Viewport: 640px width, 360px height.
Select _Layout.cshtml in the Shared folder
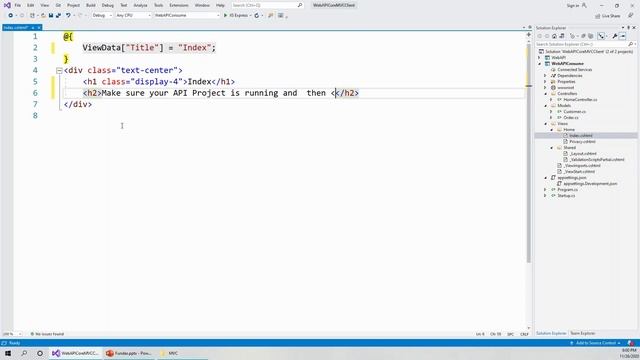[583, 154]
